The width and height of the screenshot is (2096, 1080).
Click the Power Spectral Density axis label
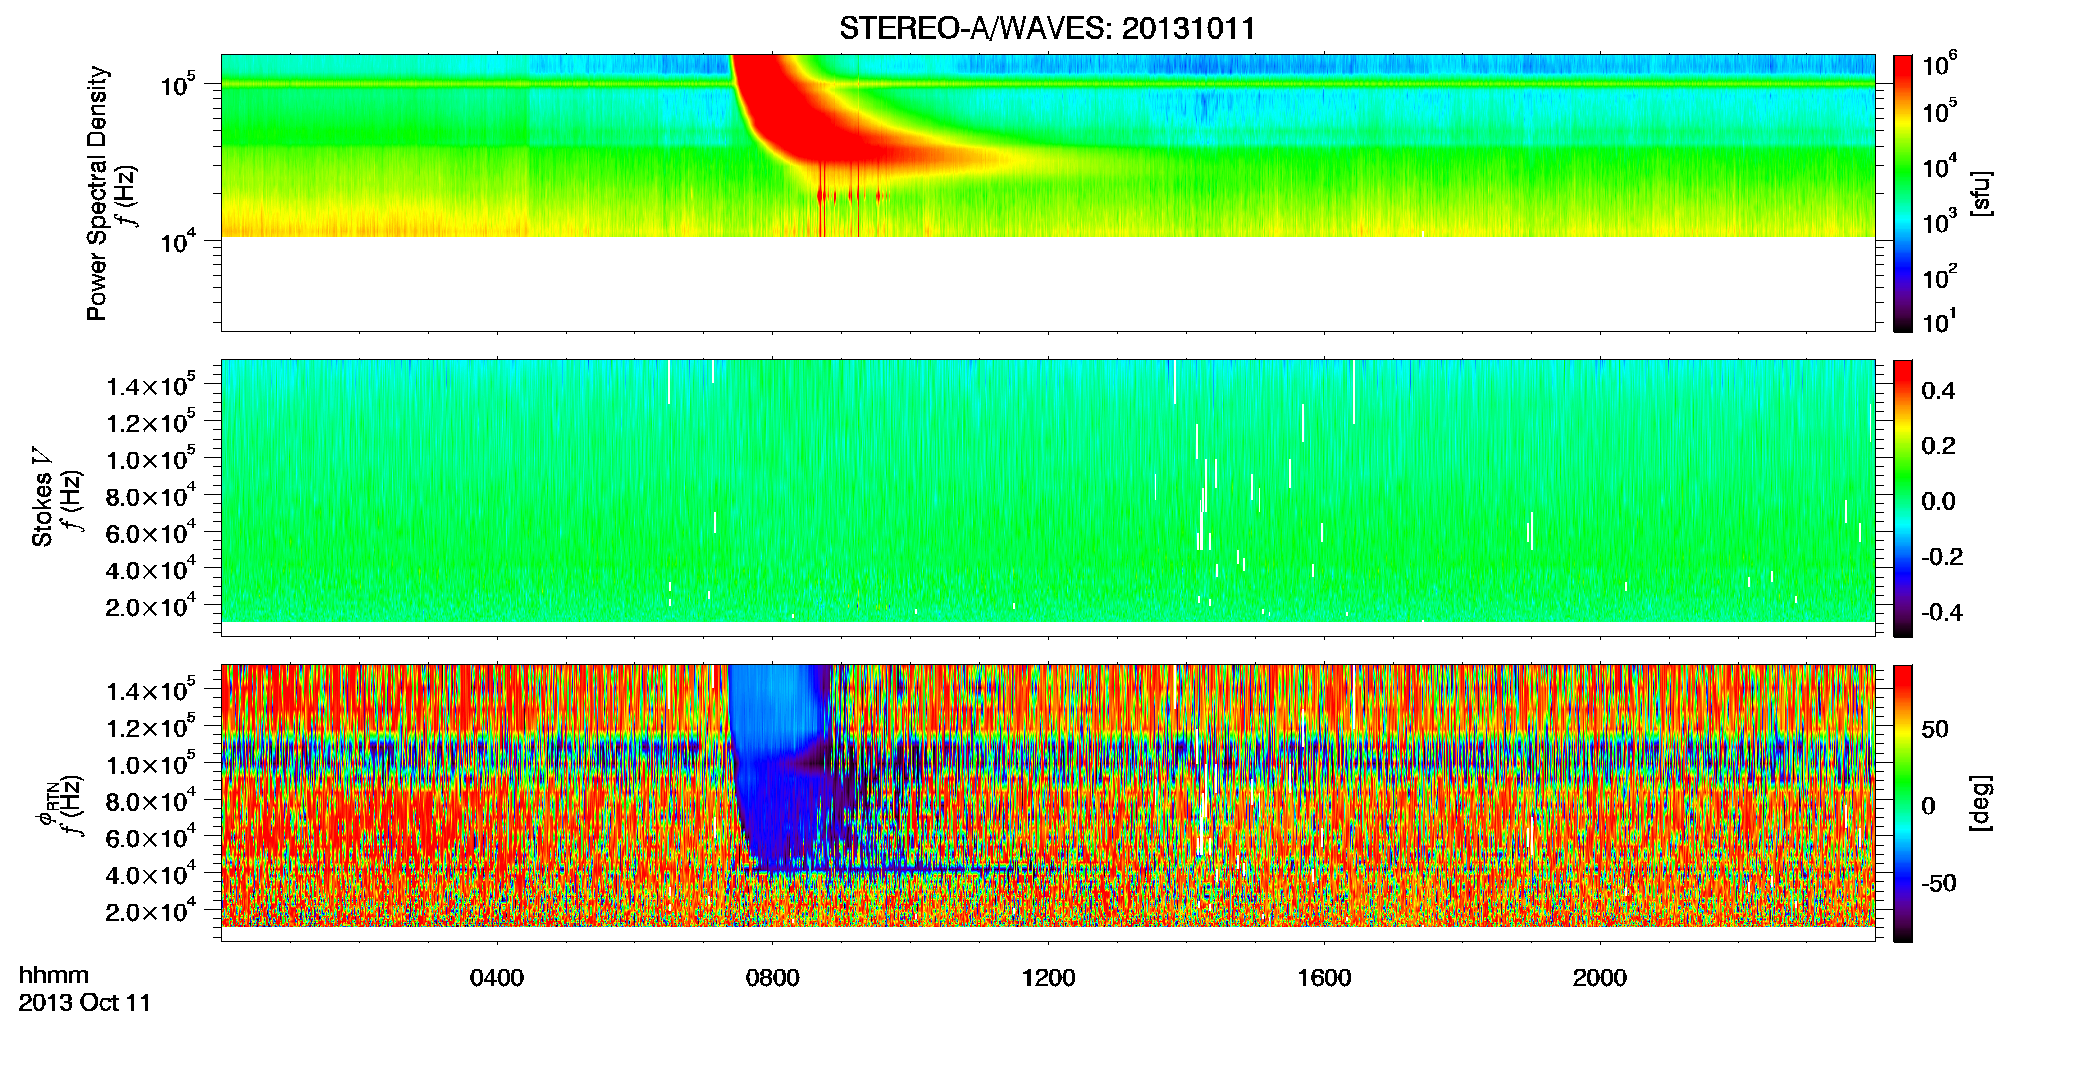(x=97, y=193)
